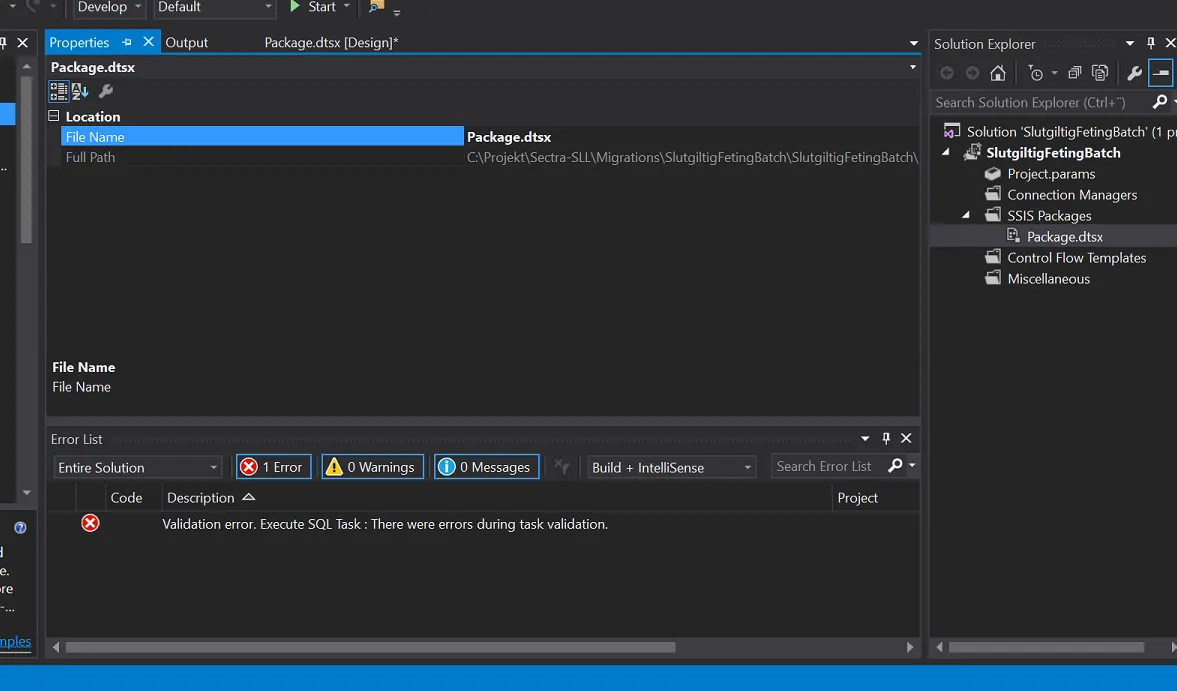Open Property Pages wrench in Properties

click(x=106, y=92)
